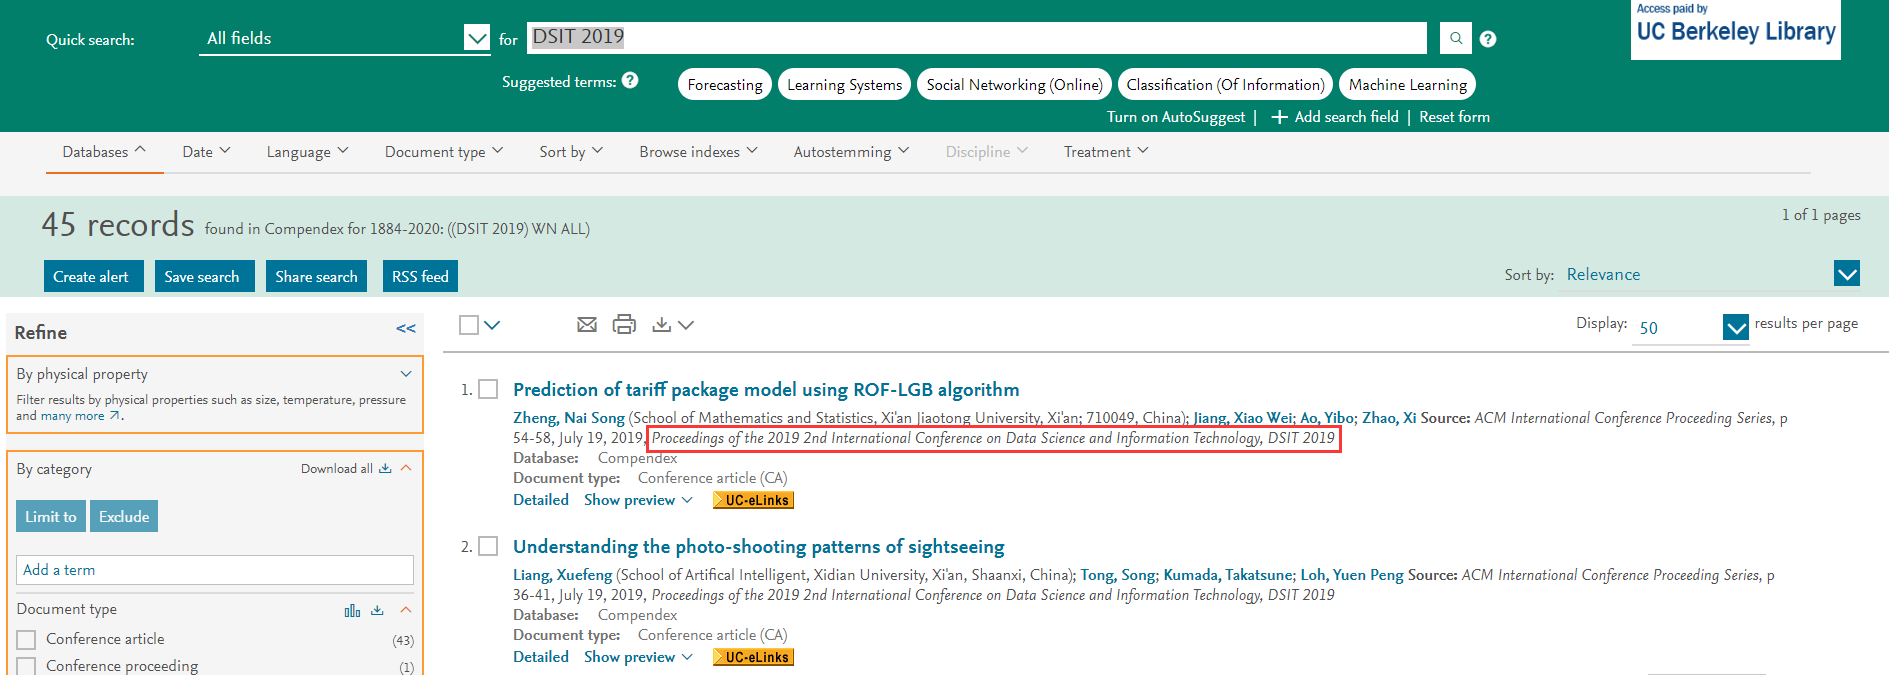
Task: Tick the Conference article checkbox
Action: click(27, 639)
